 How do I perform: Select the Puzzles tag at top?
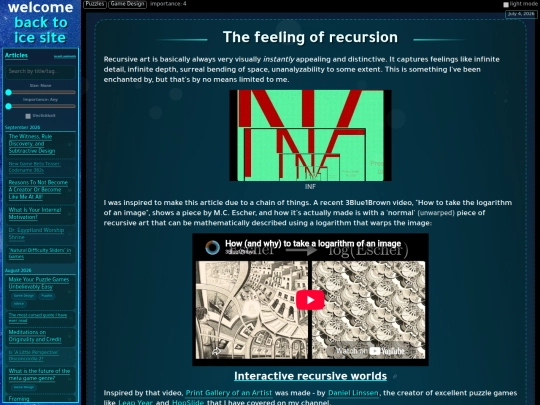click(95, 4)
